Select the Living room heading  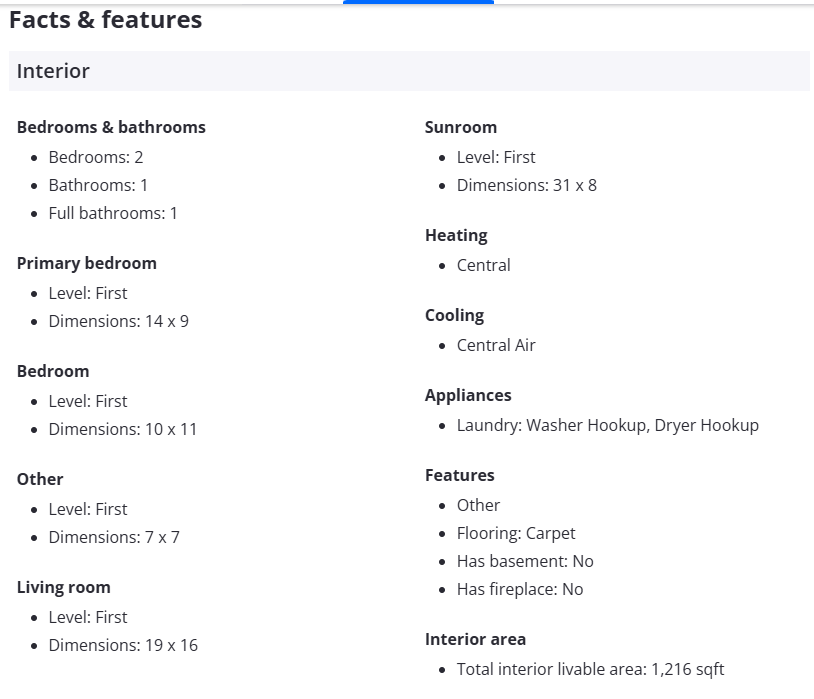coord(64,587)
